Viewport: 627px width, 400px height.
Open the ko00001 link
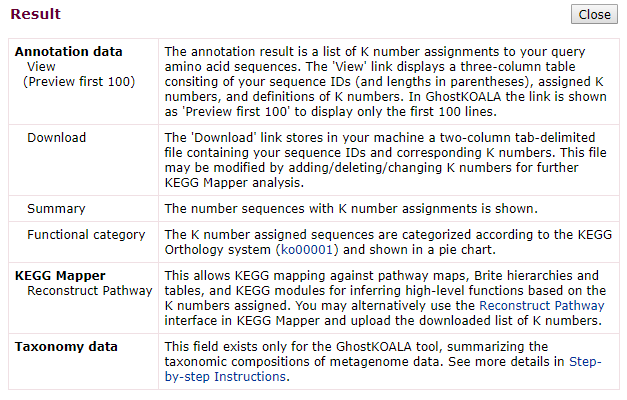point(307,250)
